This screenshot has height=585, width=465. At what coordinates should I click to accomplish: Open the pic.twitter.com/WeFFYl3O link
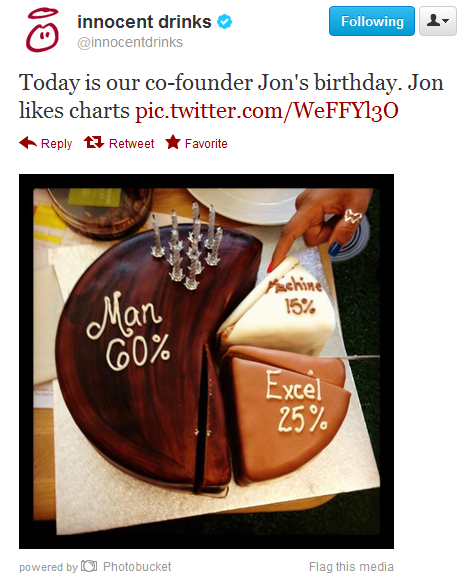[266, 110]
